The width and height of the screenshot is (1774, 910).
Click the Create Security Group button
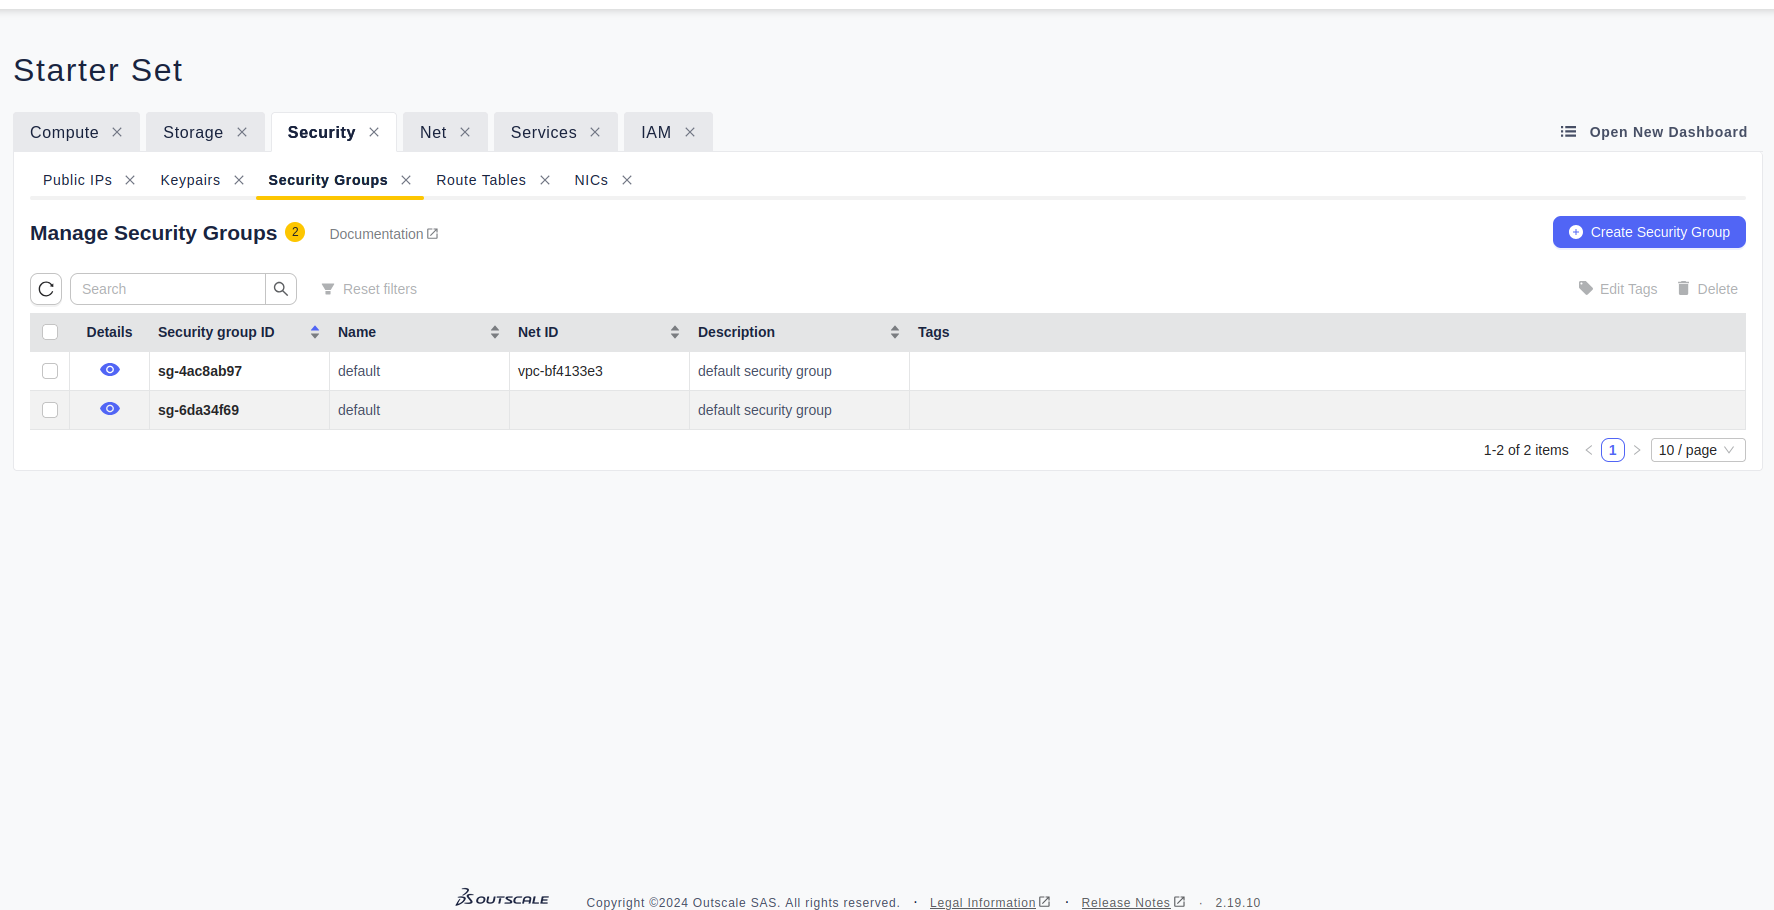(x=1648, y=232)
